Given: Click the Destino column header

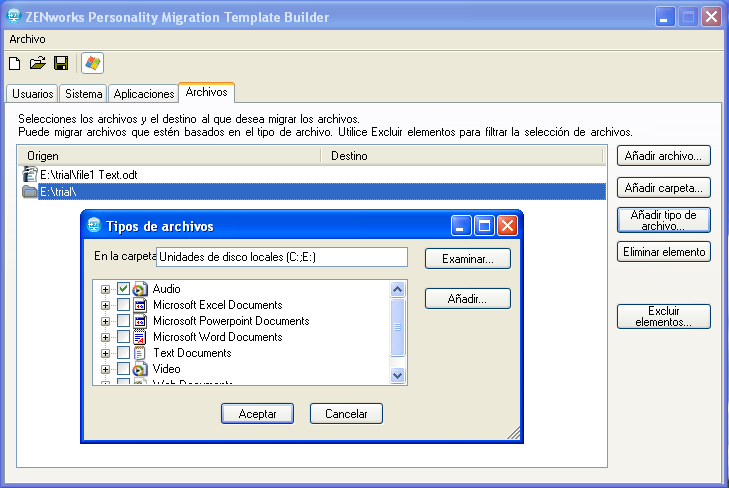Looking at the screenshot, I should coord(463,156).
